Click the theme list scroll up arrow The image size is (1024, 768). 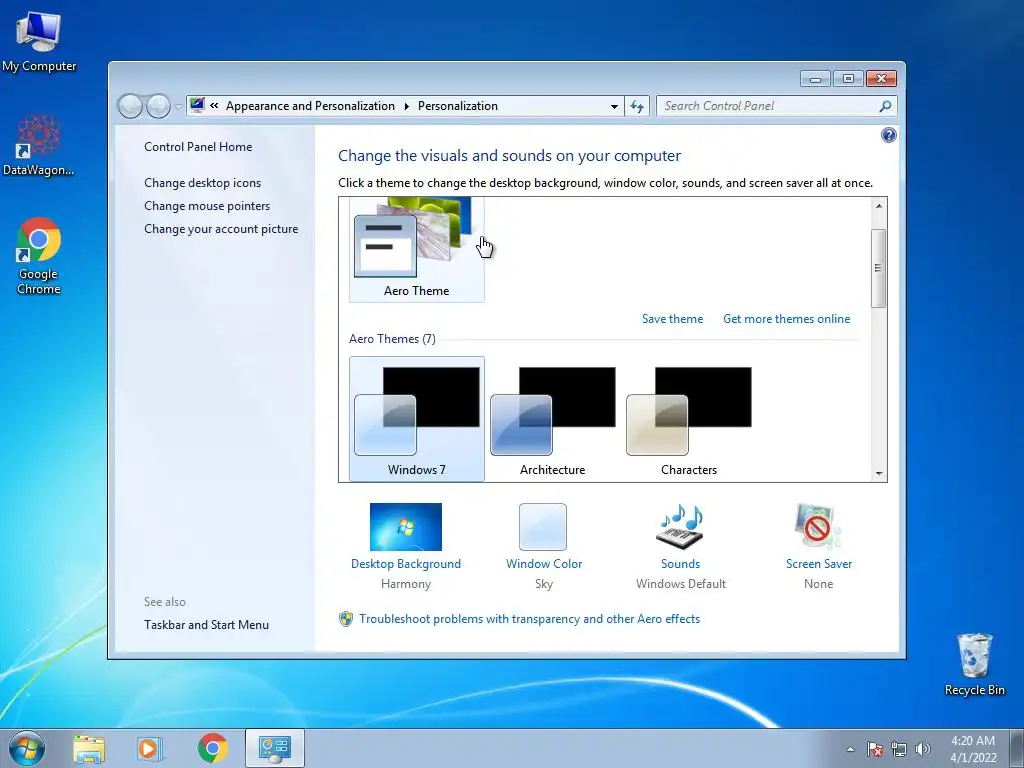pos(879,206)
